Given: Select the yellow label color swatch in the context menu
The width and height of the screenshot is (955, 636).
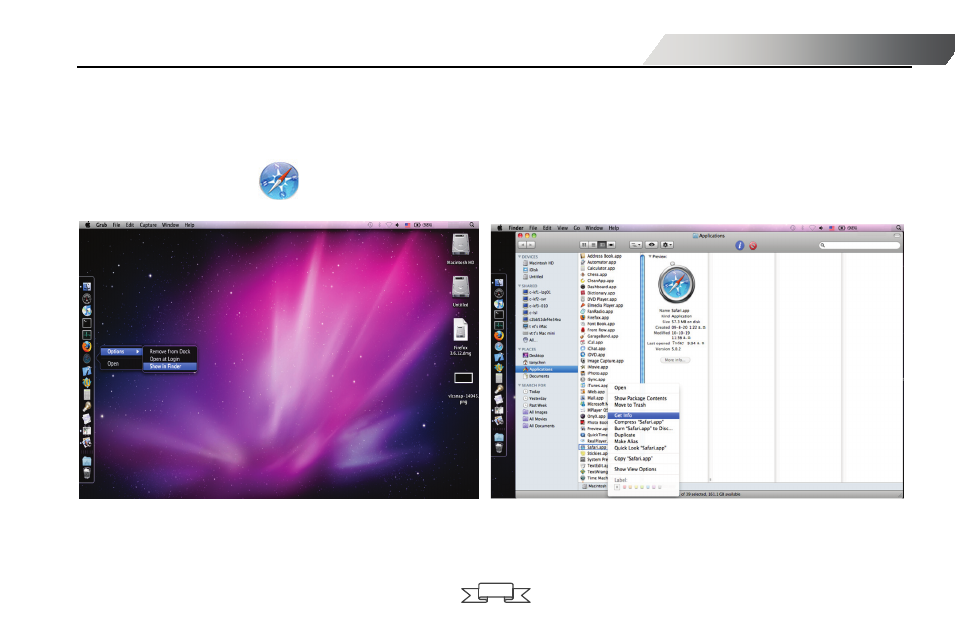Looking at the screenshot, I should click(x=636, y=487).
